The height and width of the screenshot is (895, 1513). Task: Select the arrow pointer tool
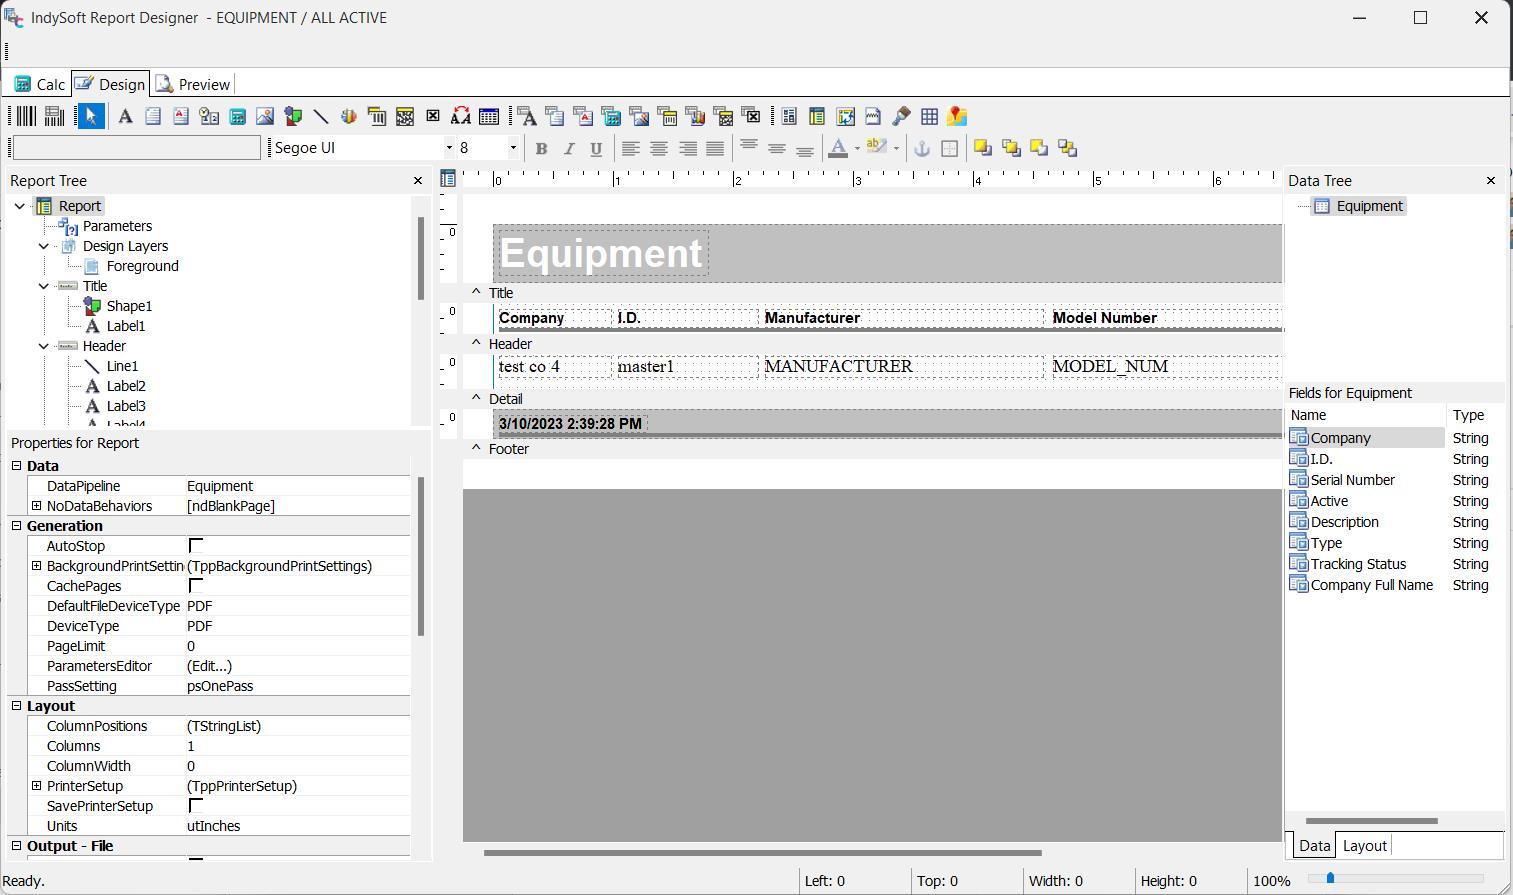click(91, 117)
